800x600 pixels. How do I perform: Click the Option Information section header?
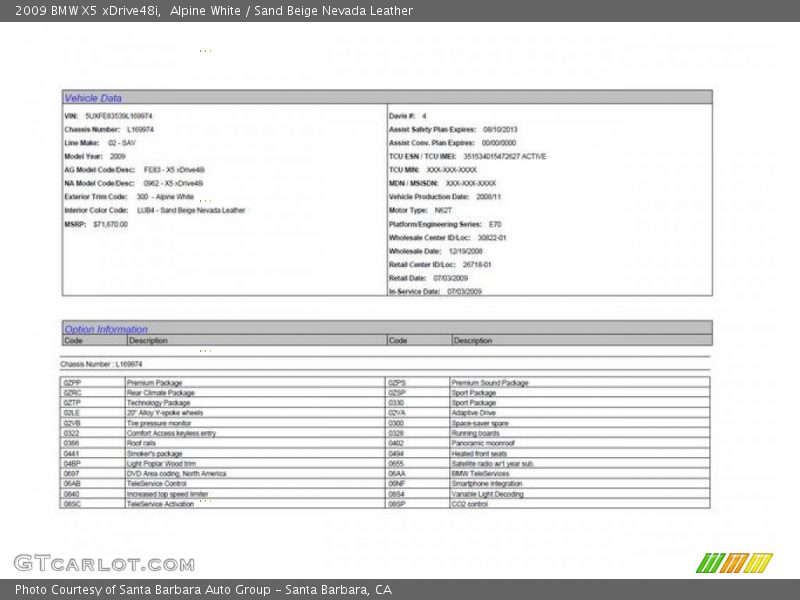[x=106, y=329]
